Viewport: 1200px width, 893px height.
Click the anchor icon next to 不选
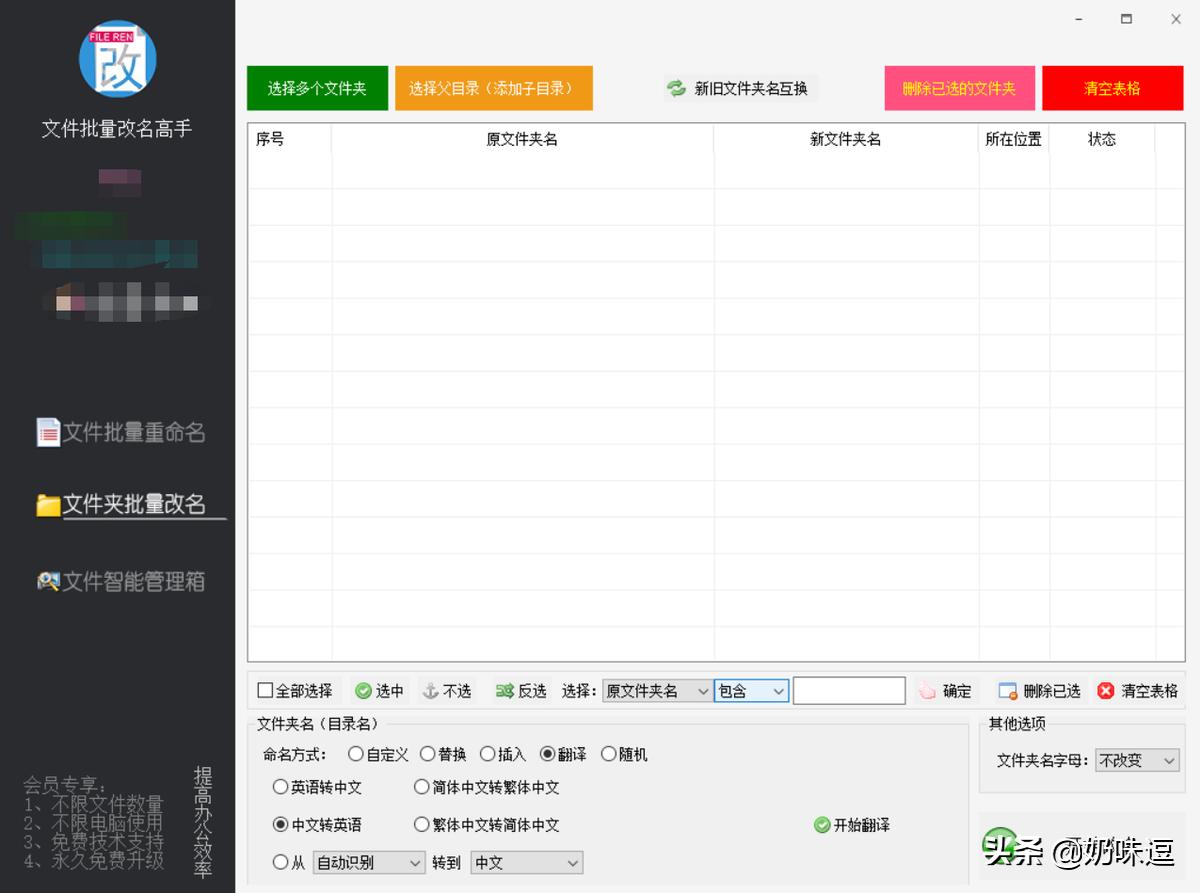(432, 690)
